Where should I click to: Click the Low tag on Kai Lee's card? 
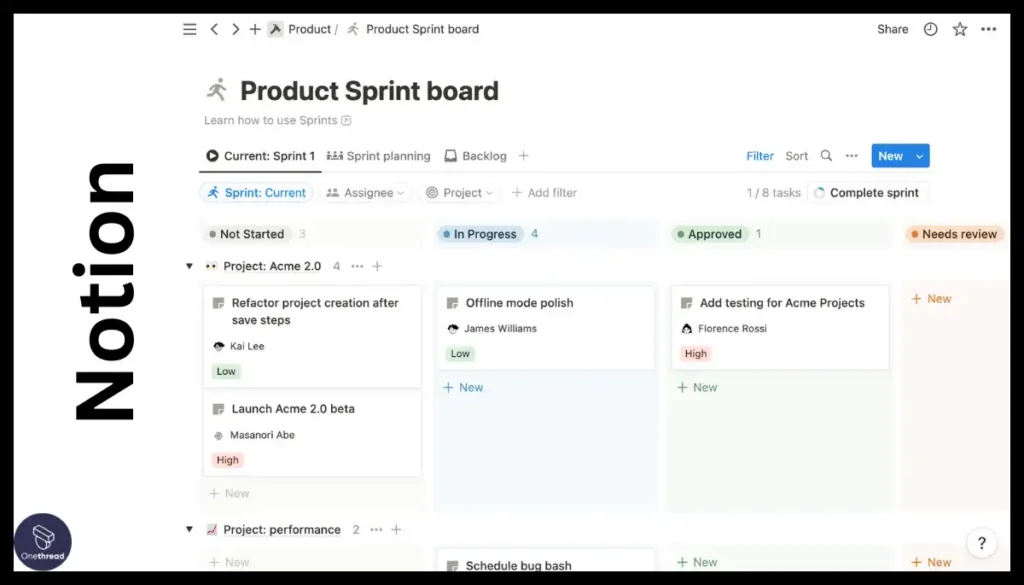(x=226, y=372)
